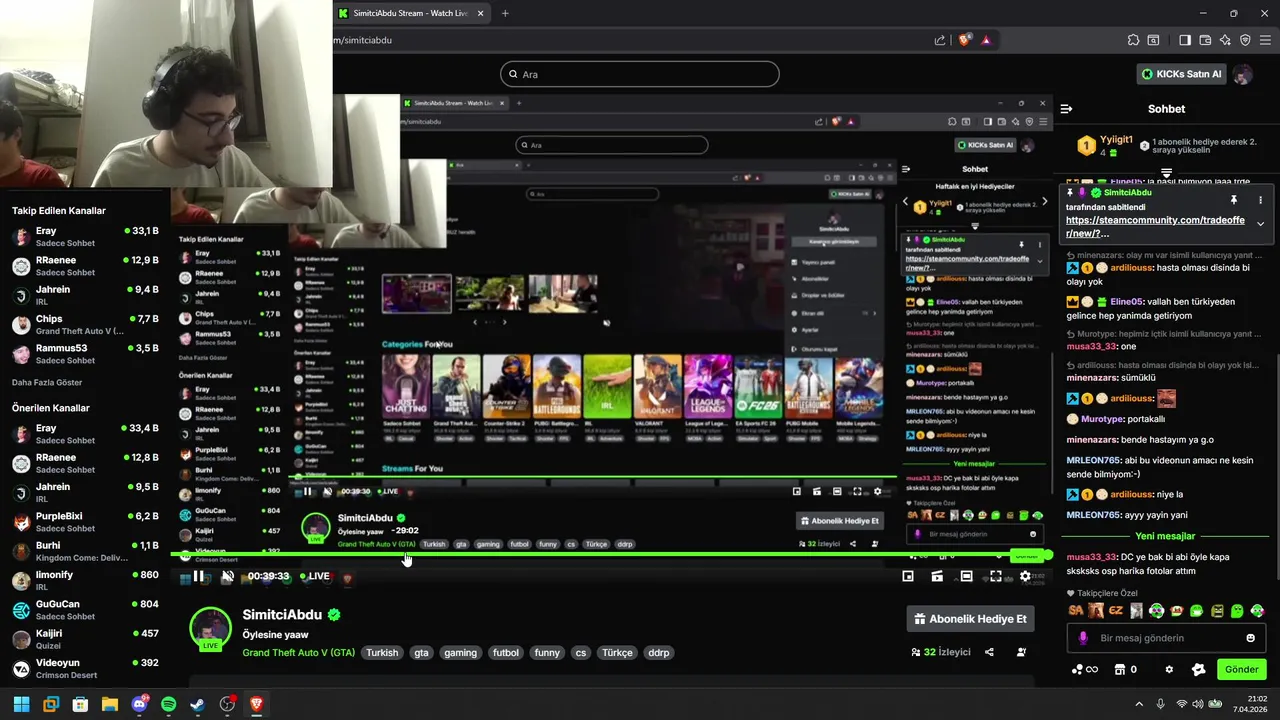The height and width of the screenshot is (720, 1280).
Task: Open pinned message three-dot menu
Action: [x=1260, y=200]
